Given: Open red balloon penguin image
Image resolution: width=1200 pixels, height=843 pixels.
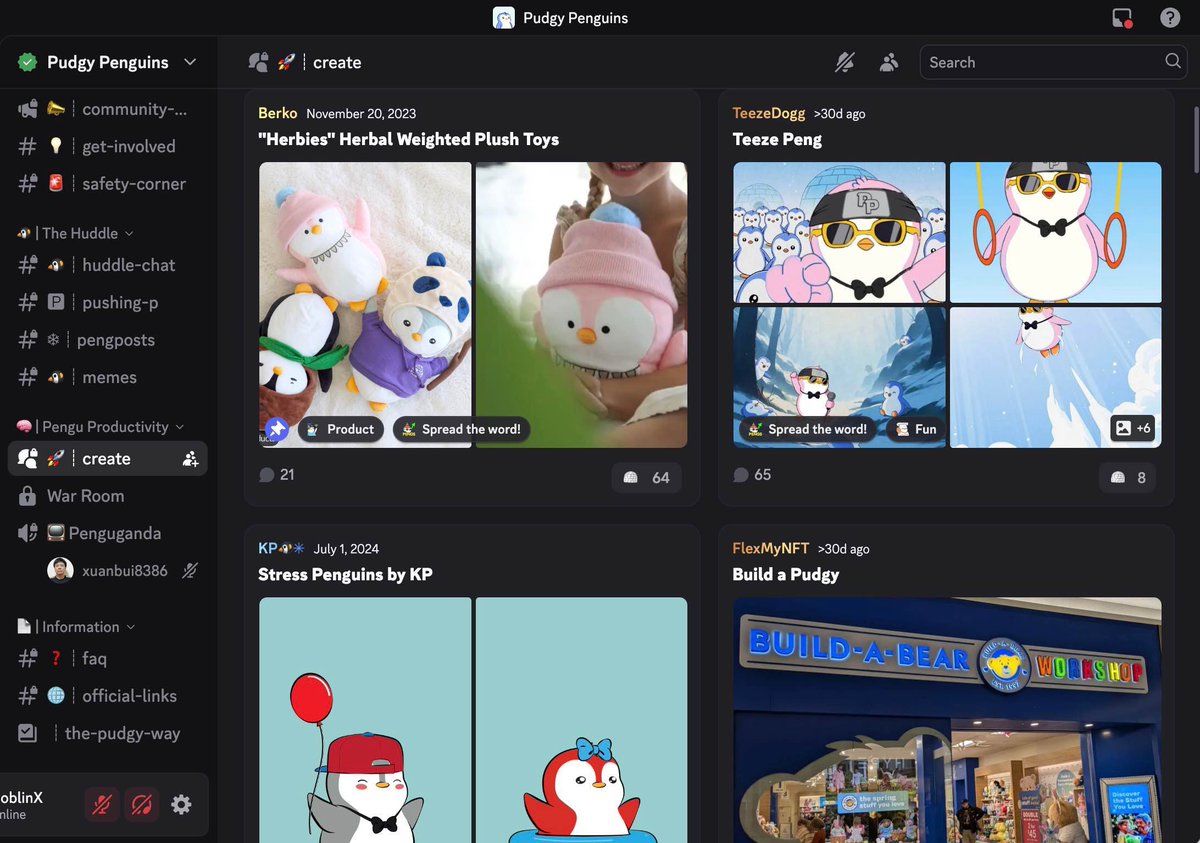Looking at the screenshot, I should coord(365,720).
